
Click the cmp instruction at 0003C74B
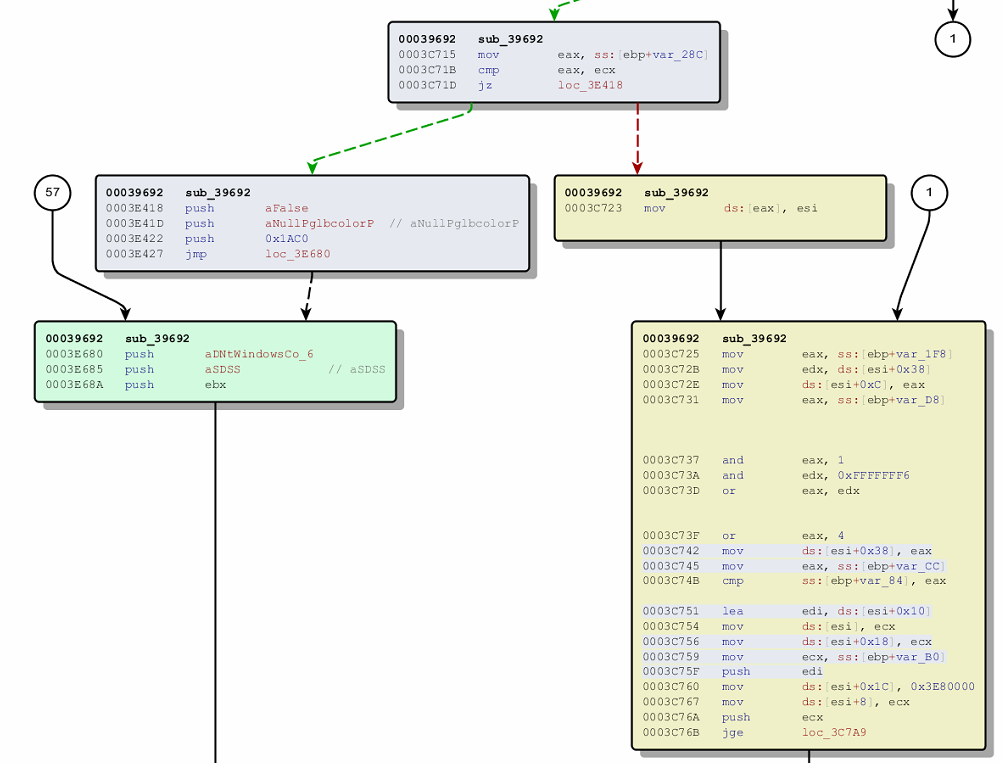tap(733, 581)
